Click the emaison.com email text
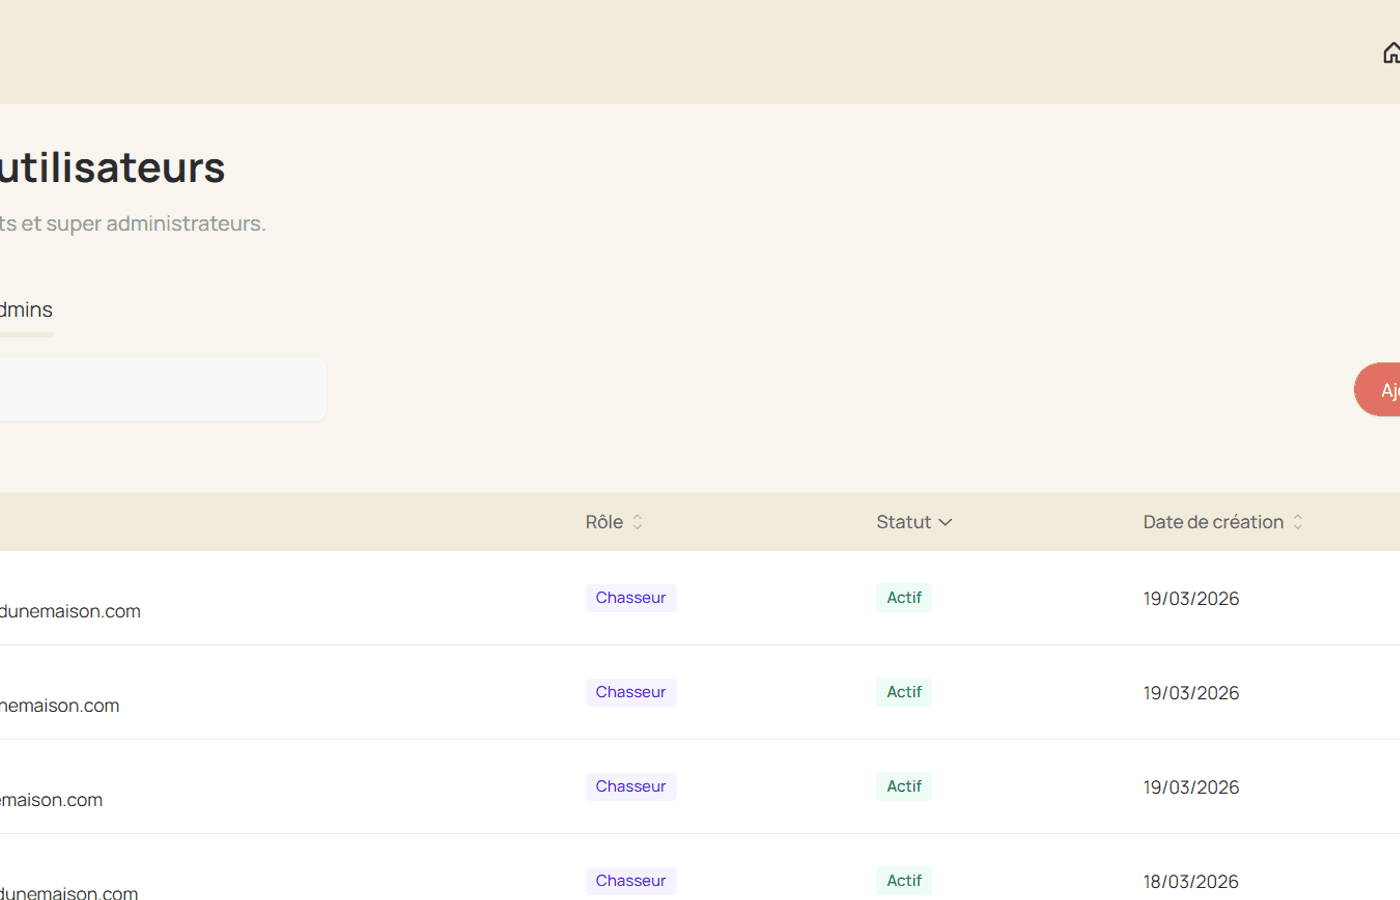 click(x=51, y=800)
